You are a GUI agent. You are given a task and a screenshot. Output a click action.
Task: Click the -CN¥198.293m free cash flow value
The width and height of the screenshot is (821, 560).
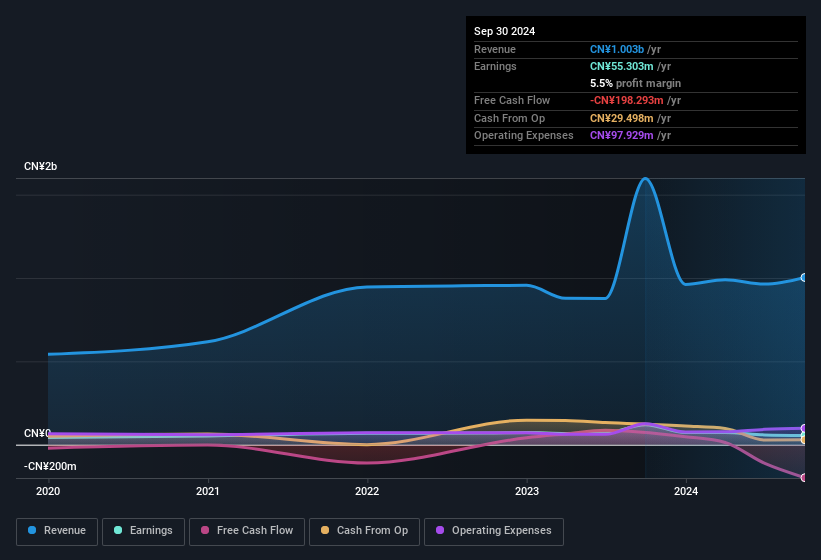(627, 100)
